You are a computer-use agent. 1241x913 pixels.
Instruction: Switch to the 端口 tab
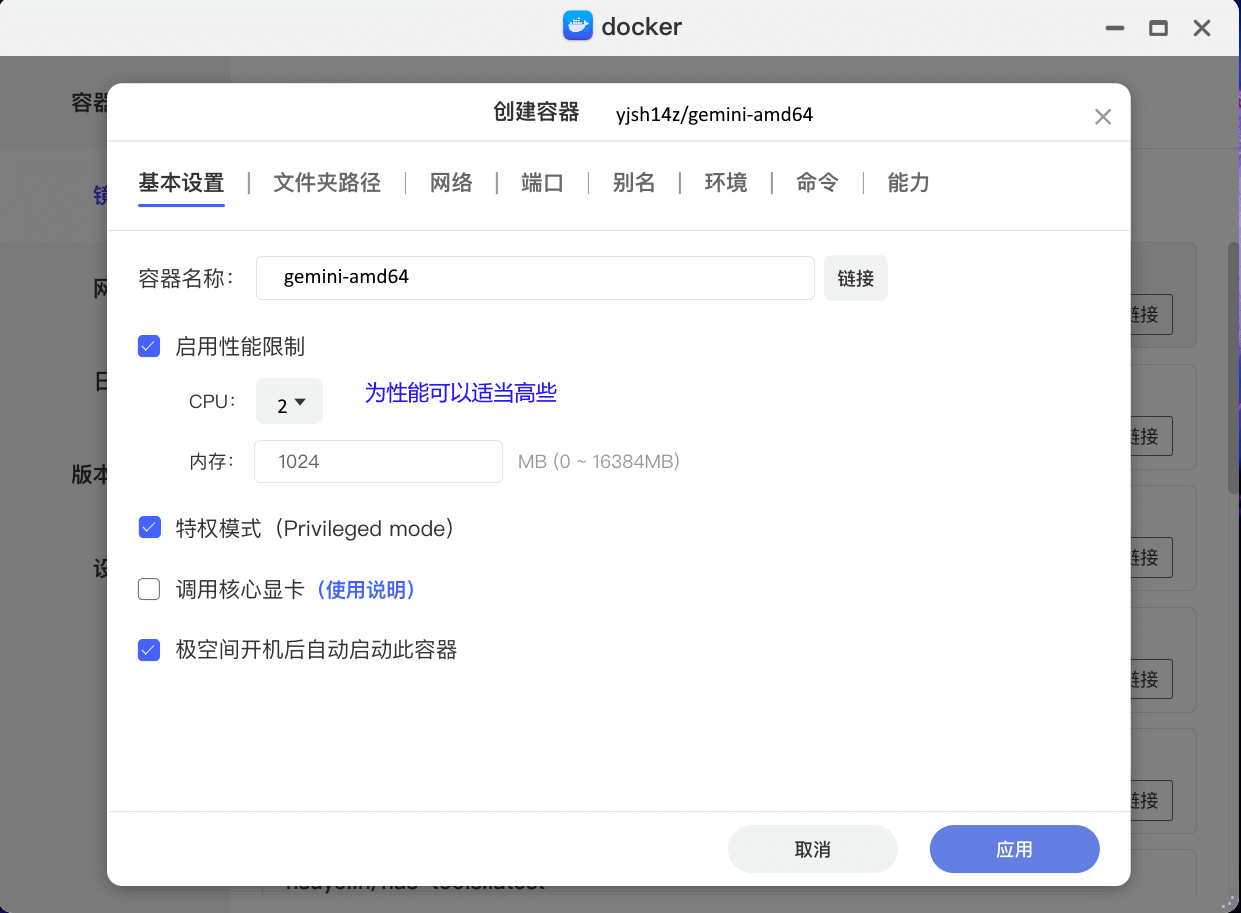pos(543,183)
